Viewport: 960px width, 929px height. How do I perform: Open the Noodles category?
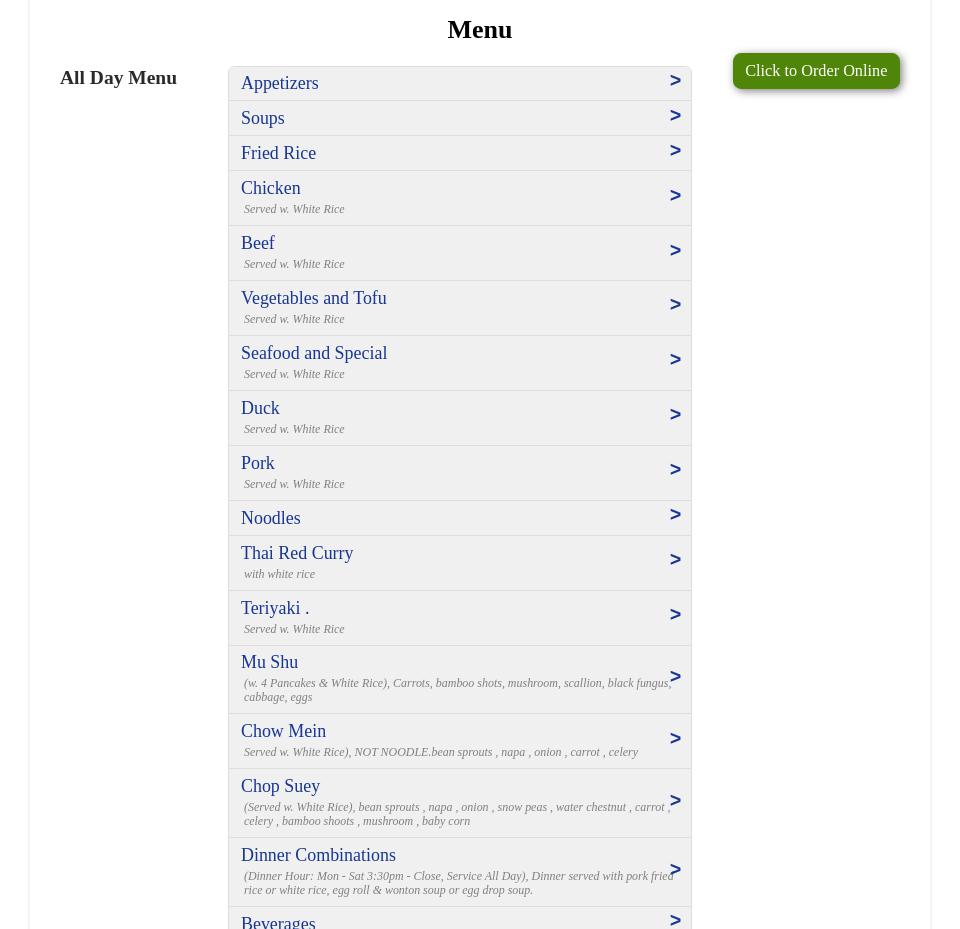point(270,518)
